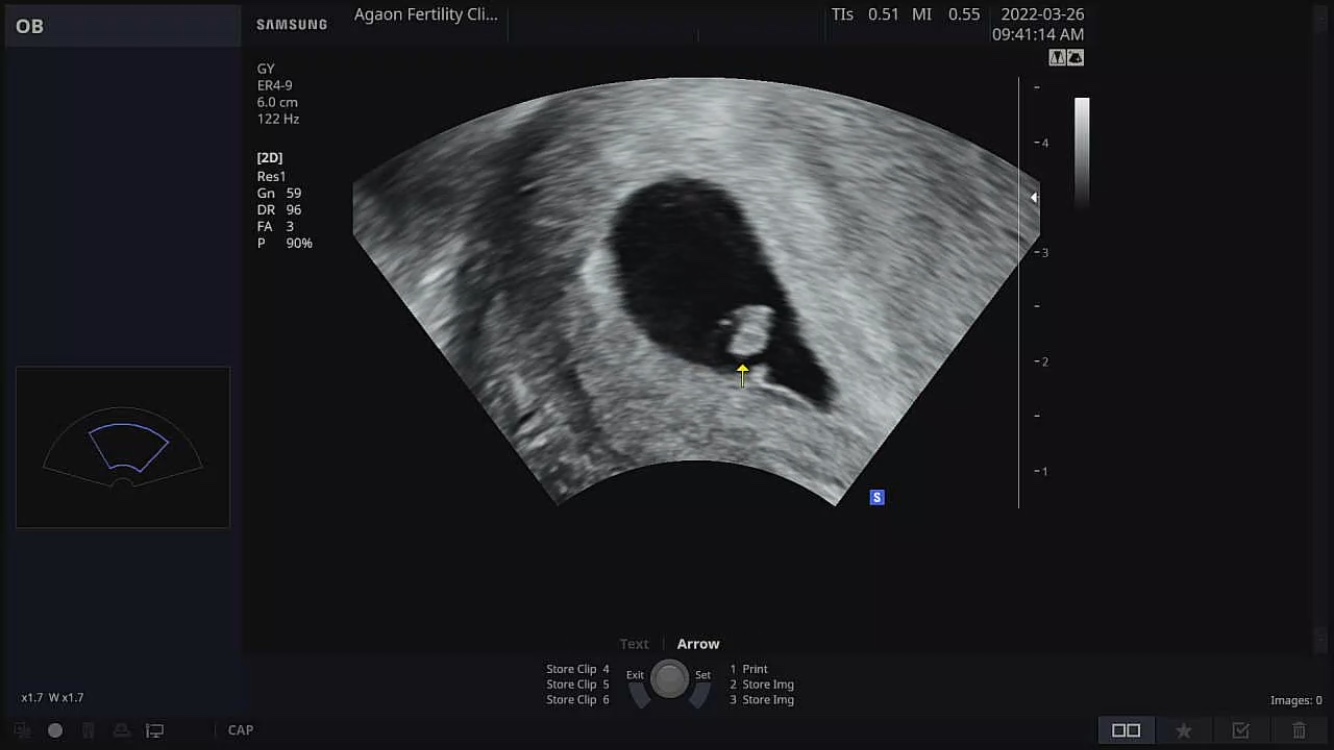Click the [2D] mode label

(x=270, y=158)
